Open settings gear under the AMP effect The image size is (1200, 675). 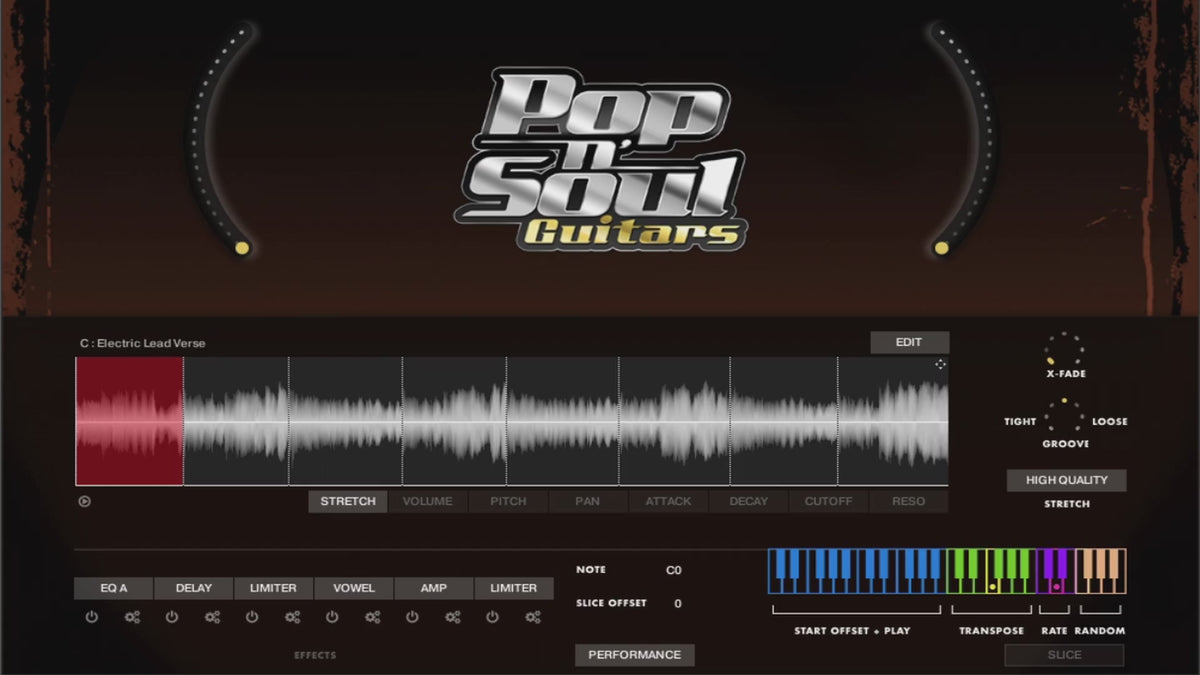[452, 618]
